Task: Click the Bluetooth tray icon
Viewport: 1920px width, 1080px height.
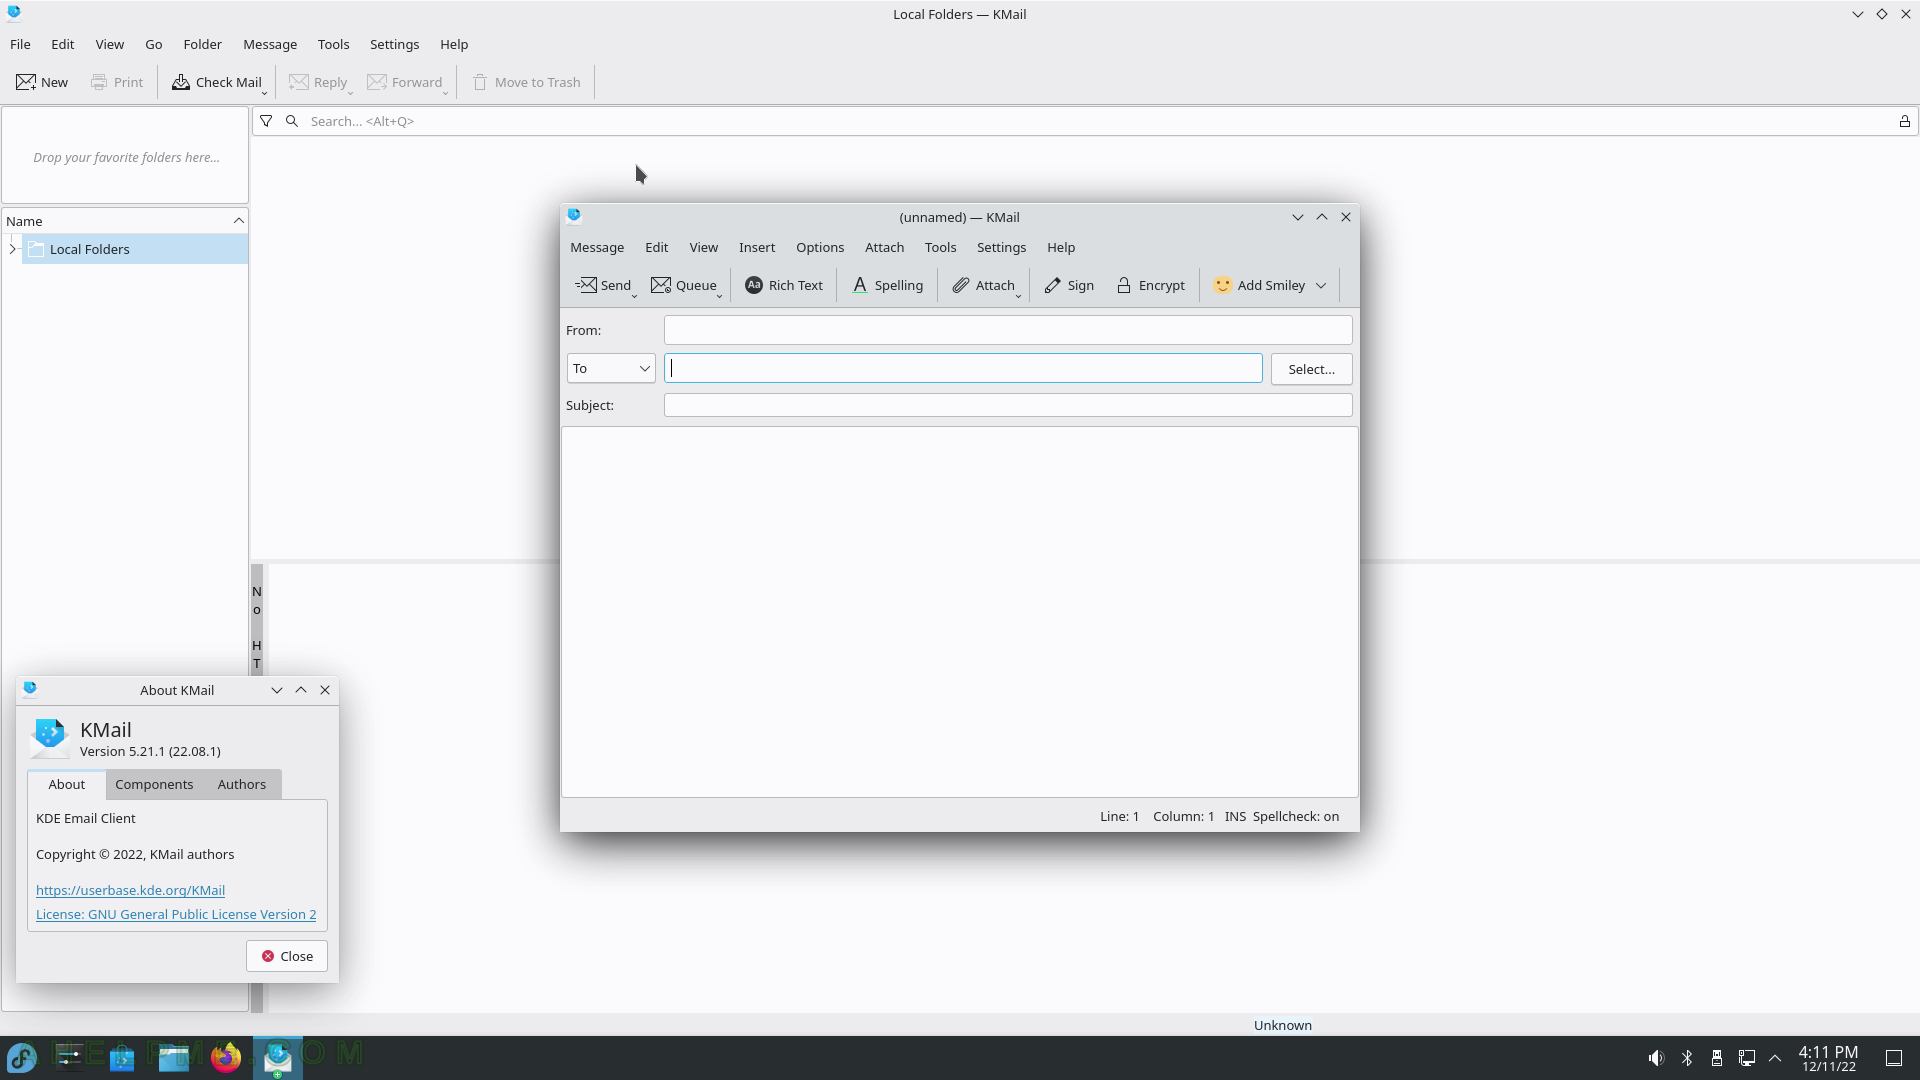Action: 1687,1058
